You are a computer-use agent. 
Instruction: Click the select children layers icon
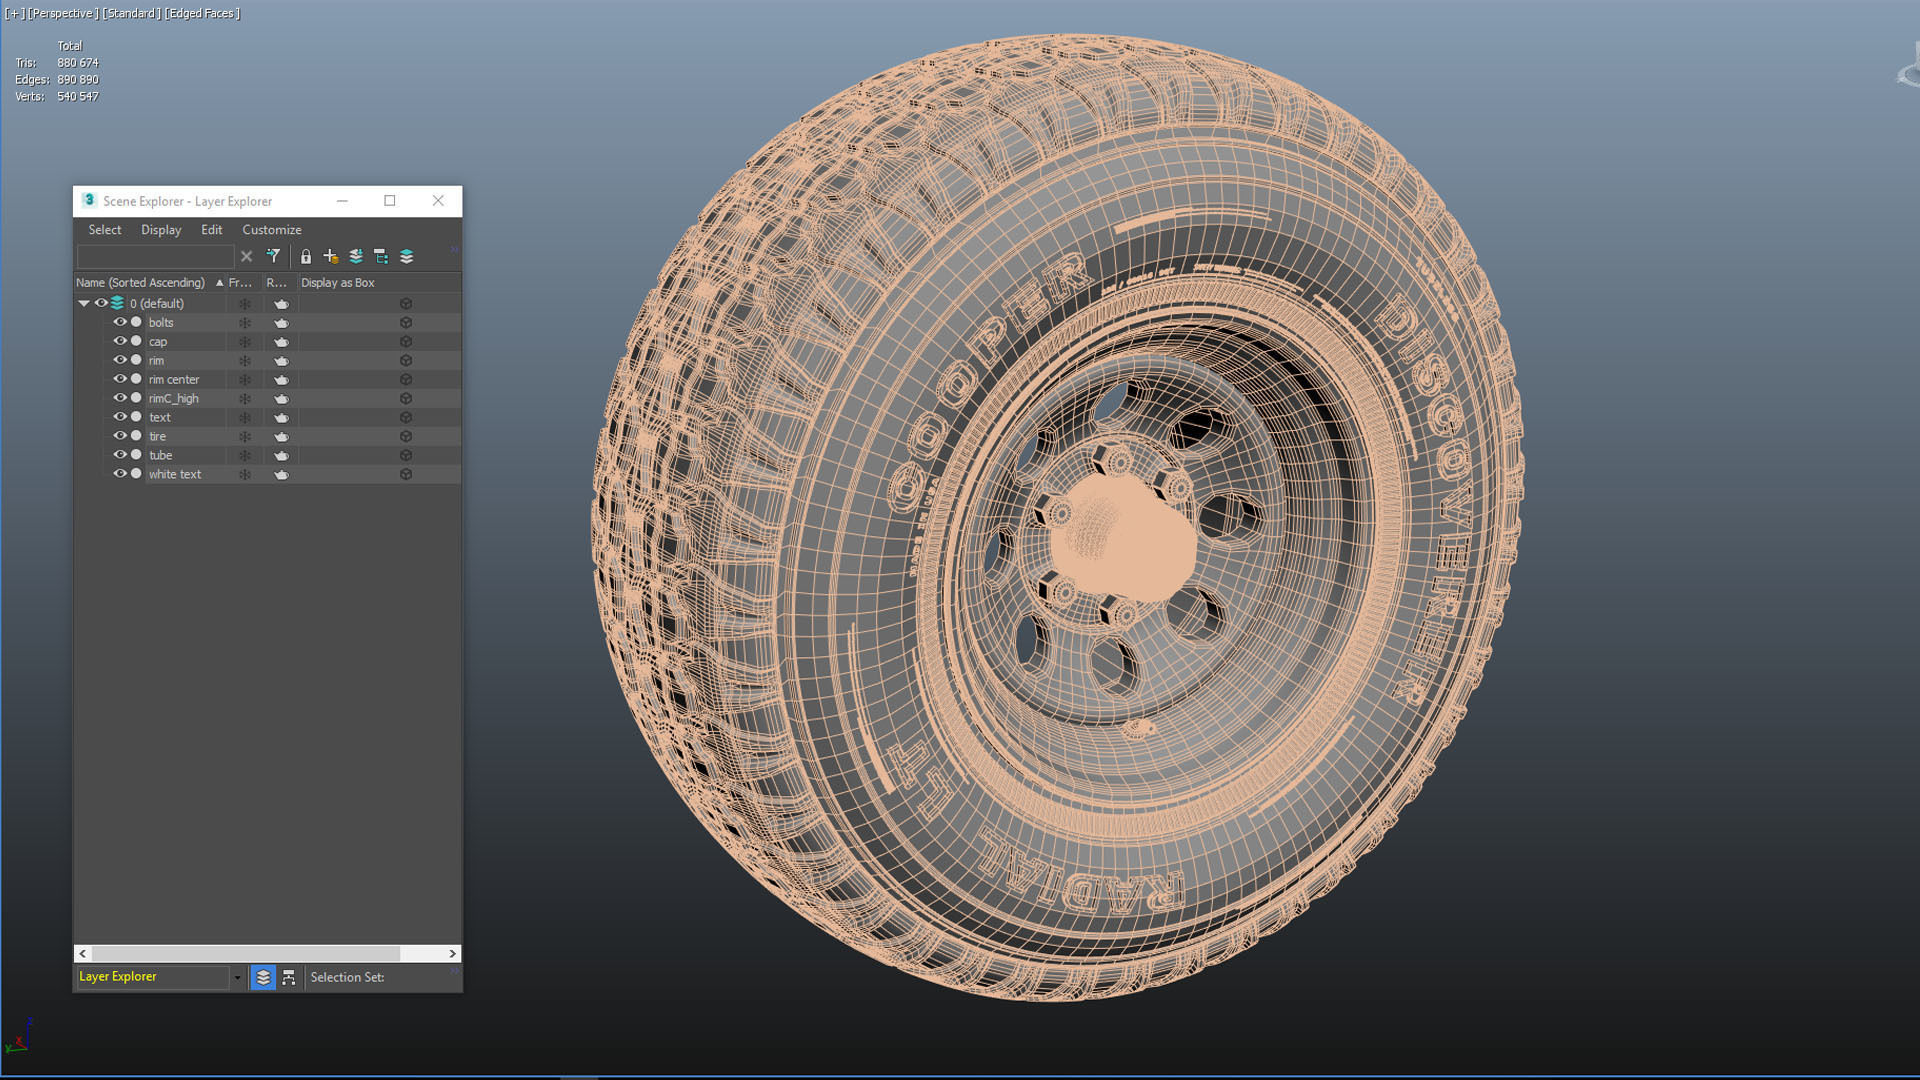356,257
